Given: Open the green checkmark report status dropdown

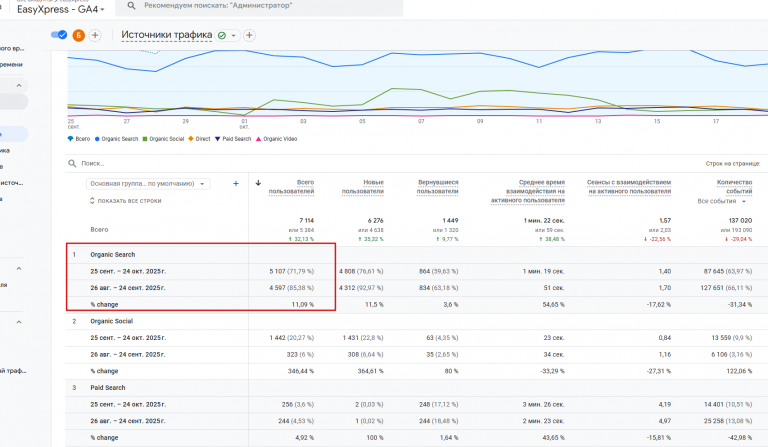Looking at the screenshot, I should click(x=227, y=35).
